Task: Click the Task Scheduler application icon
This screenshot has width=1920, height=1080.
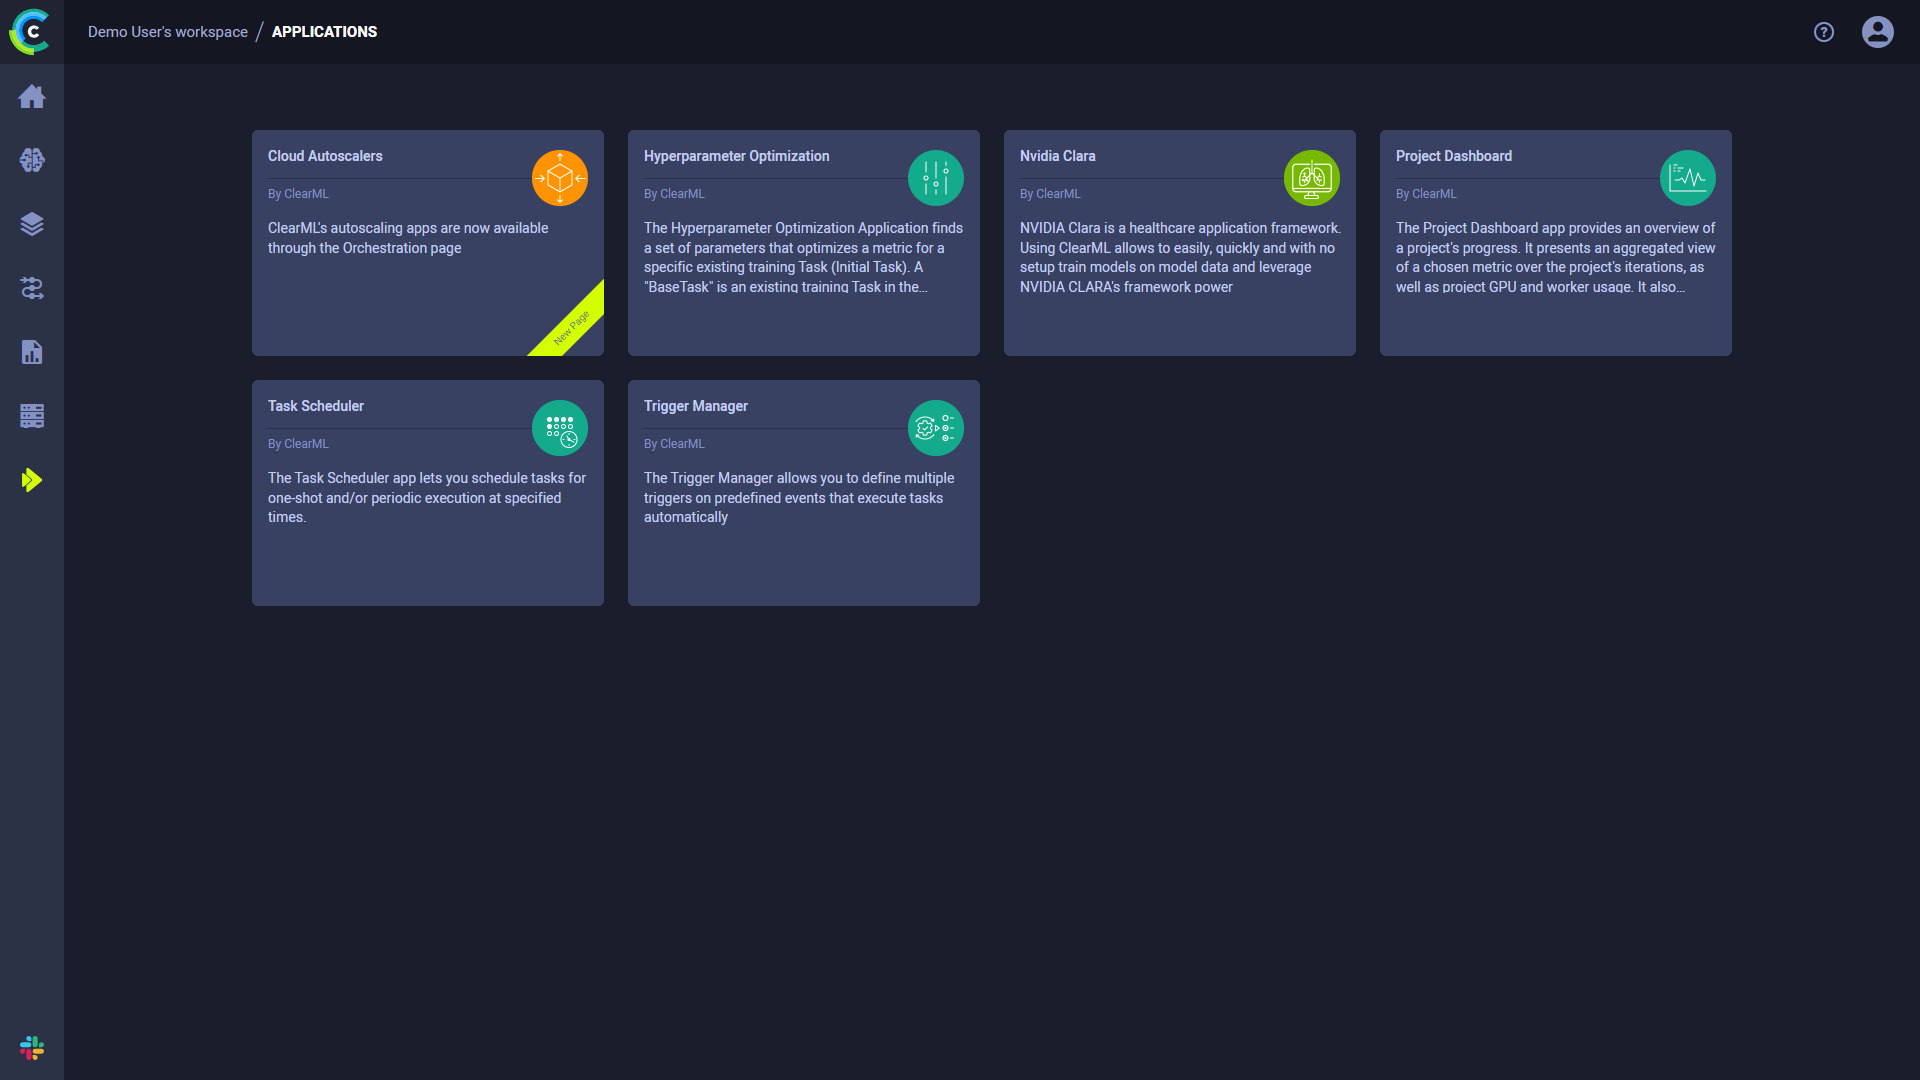Action: click(x=559, y=427)
